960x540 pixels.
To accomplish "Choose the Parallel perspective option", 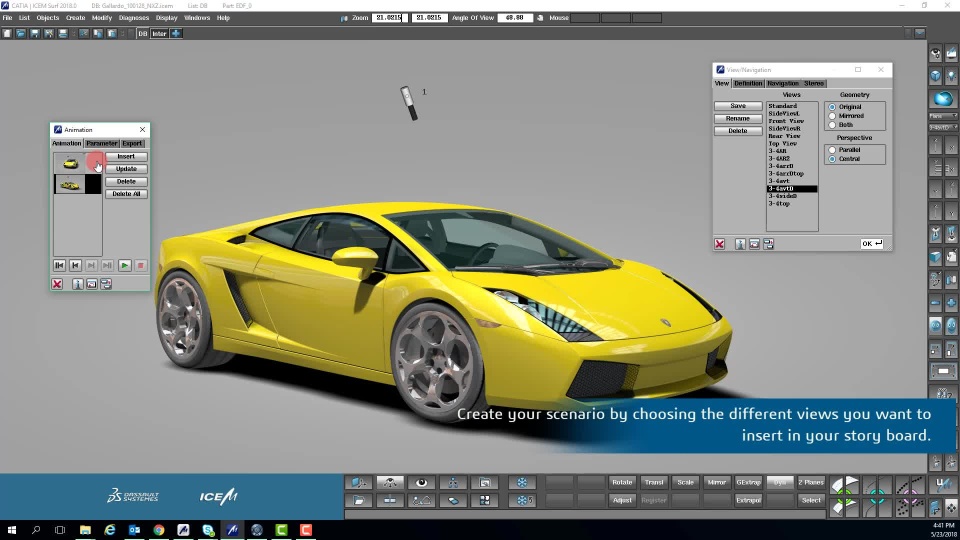I will (x=832, y=150).
